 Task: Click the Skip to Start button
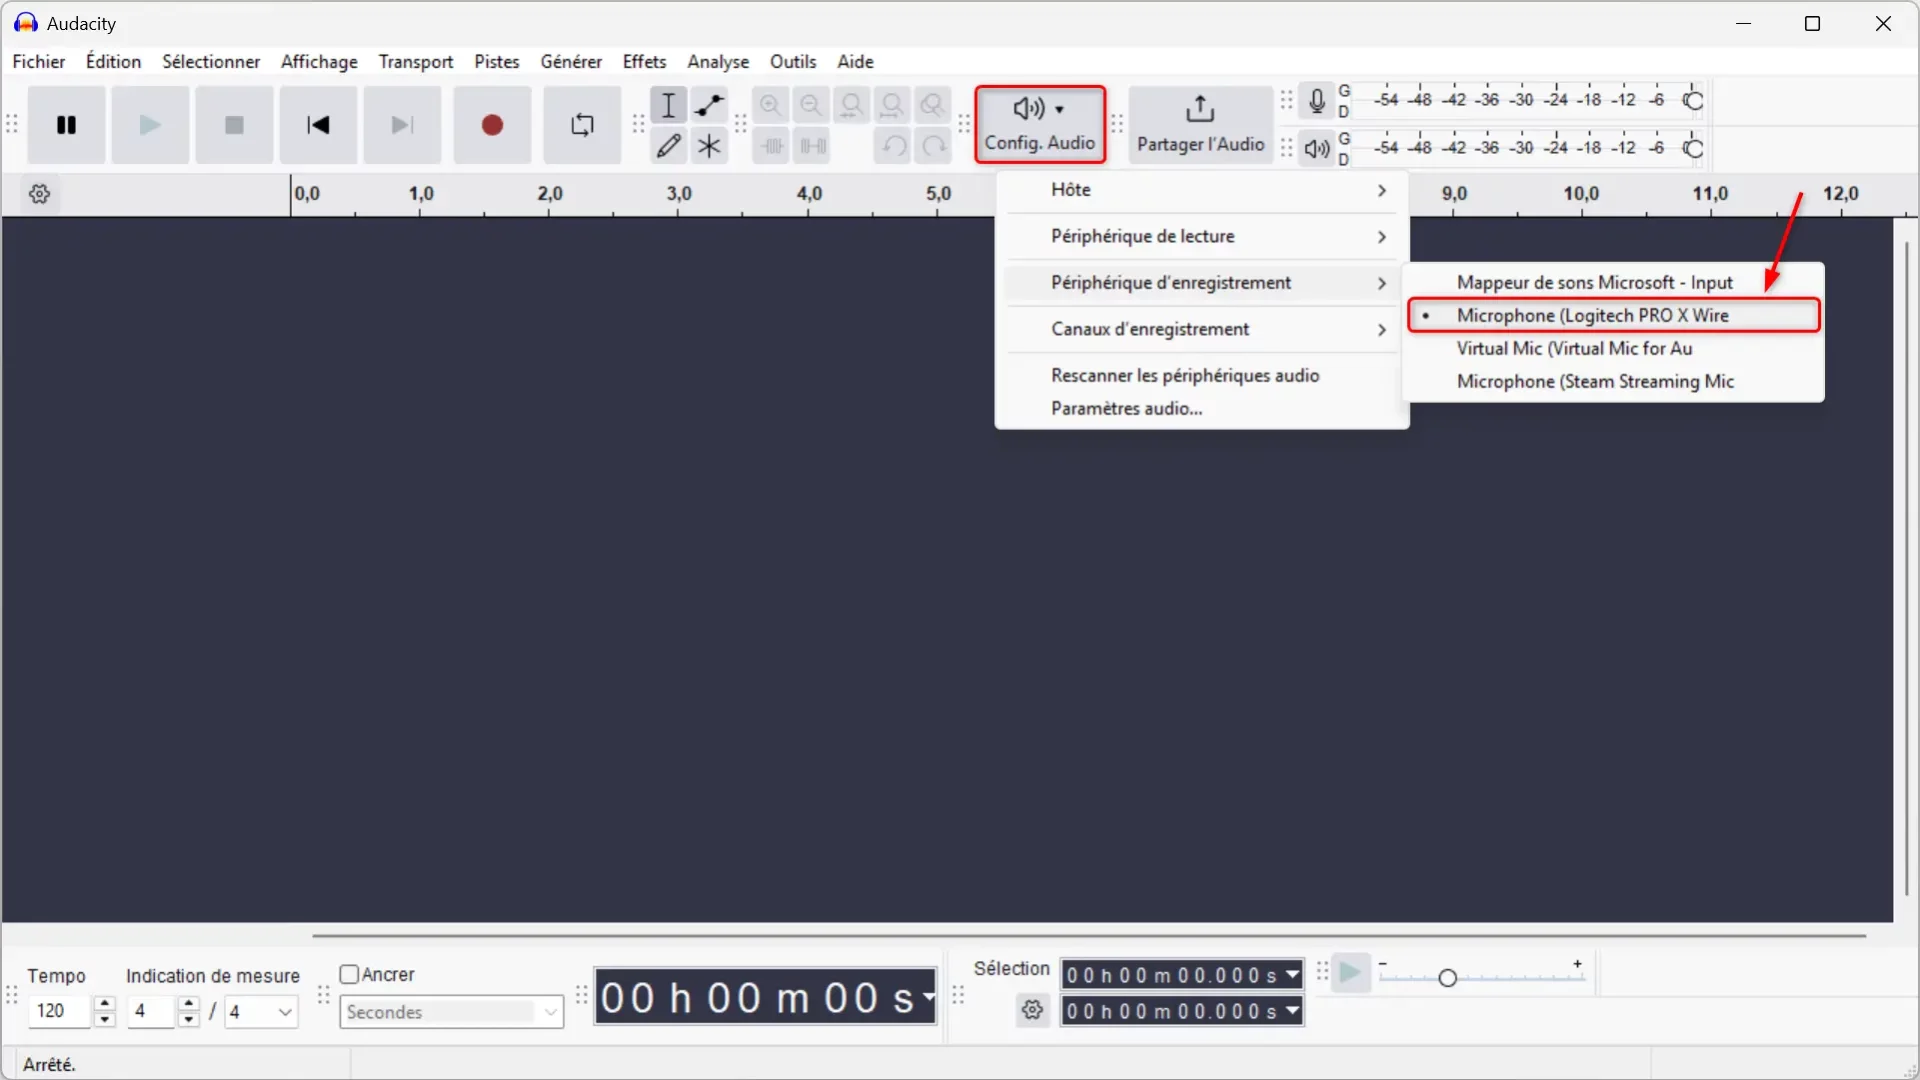(318, 125)
